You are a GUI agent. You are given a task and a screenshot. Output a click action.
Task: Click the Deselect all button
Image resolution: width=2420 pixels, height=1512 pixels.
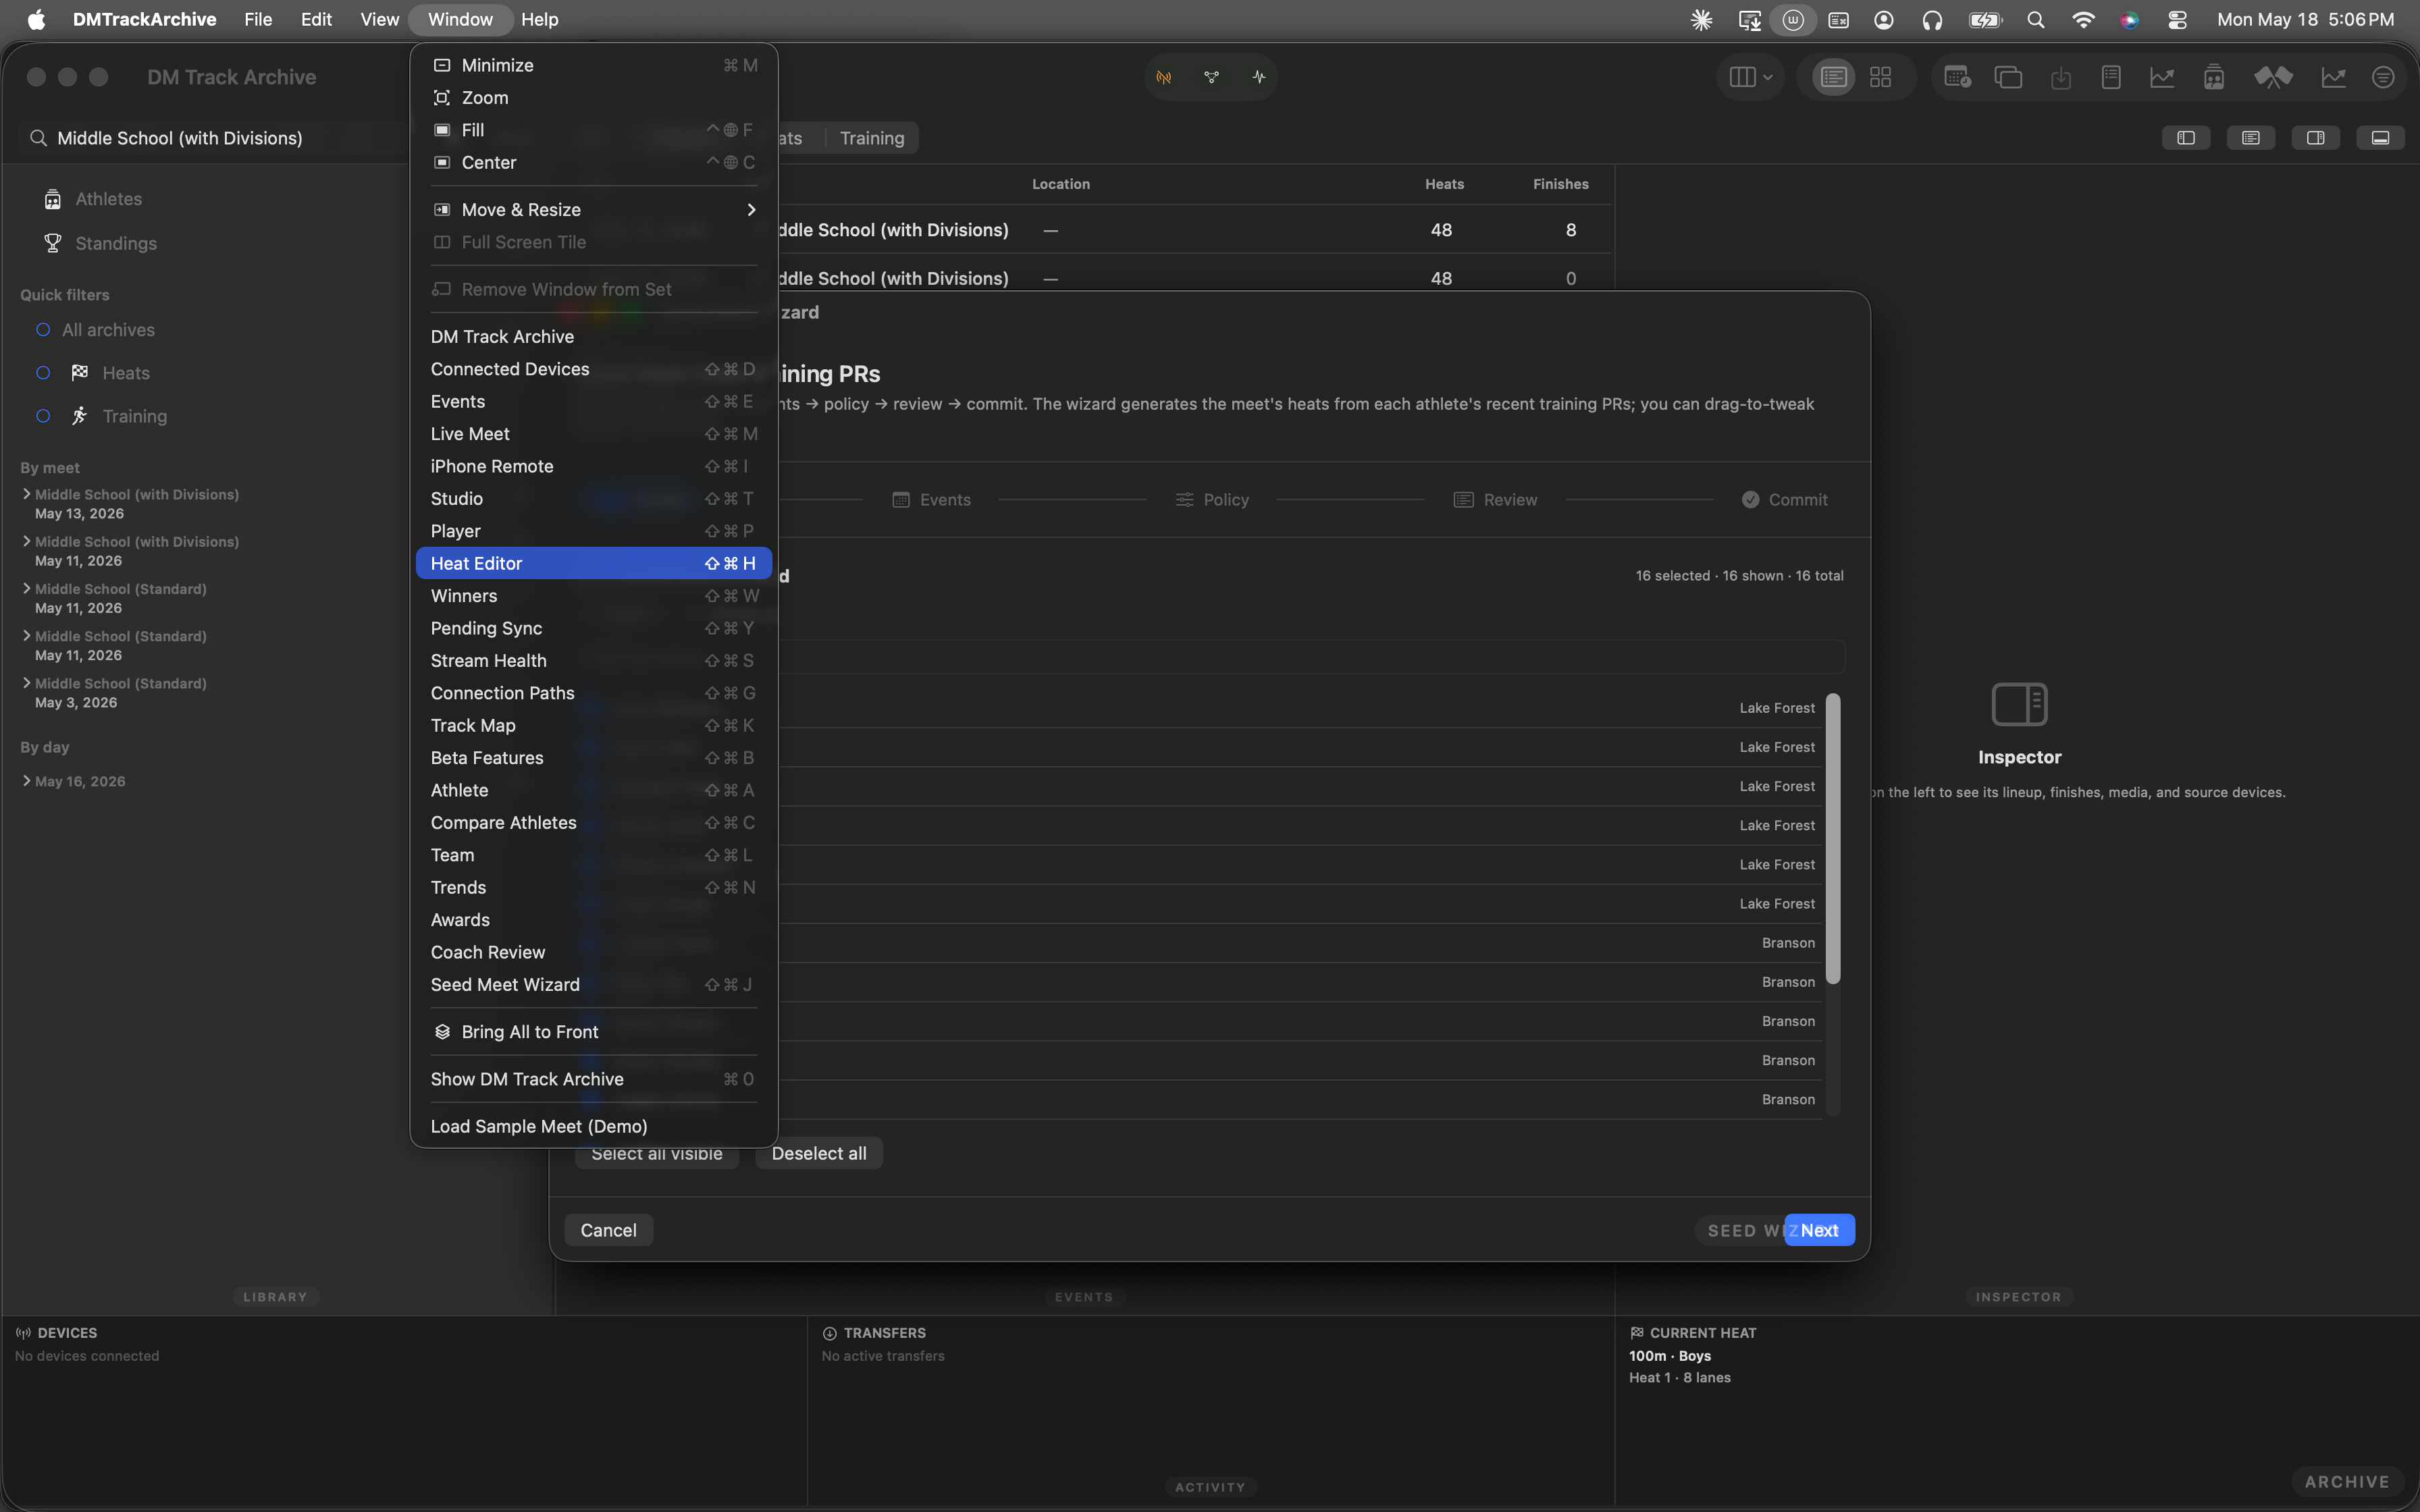click(819, 1153)
